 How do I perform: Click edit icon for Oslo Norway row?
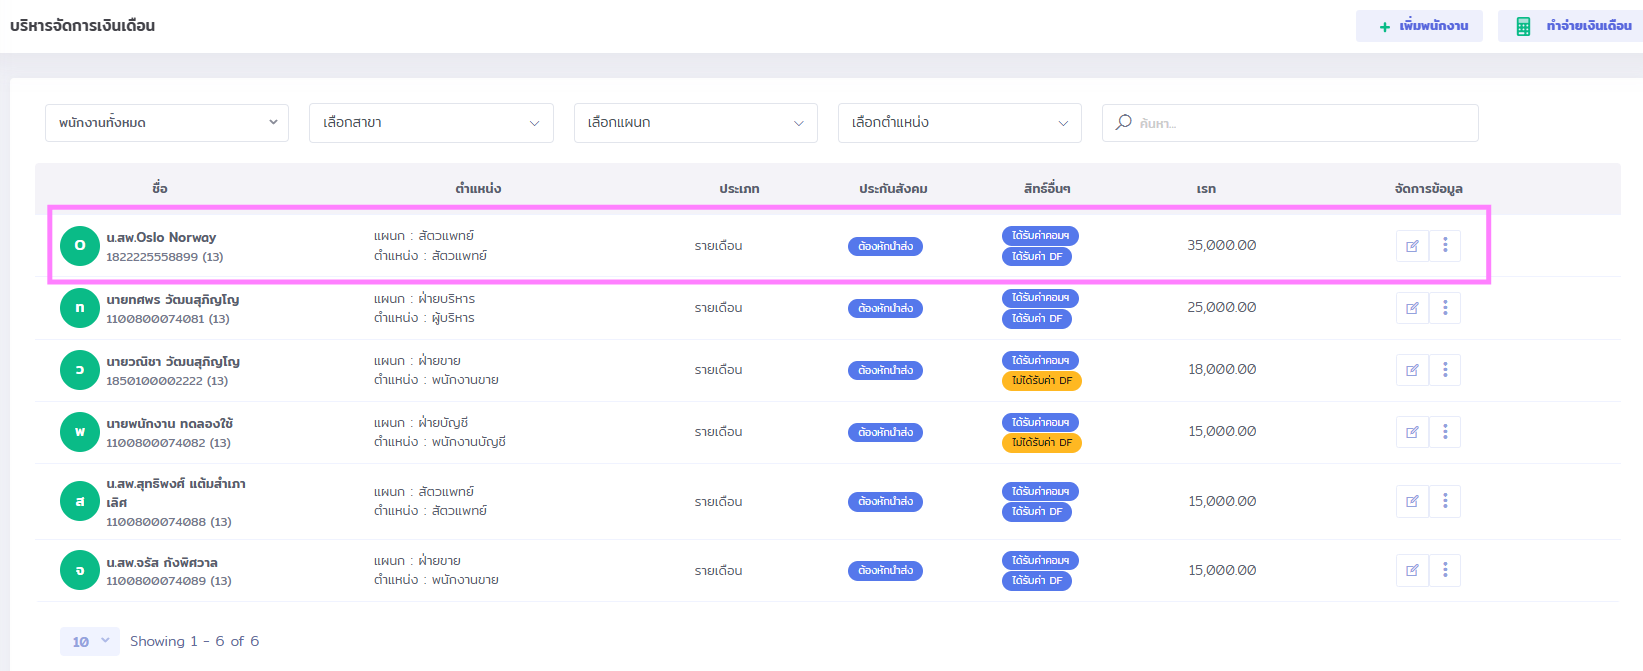1412,246
